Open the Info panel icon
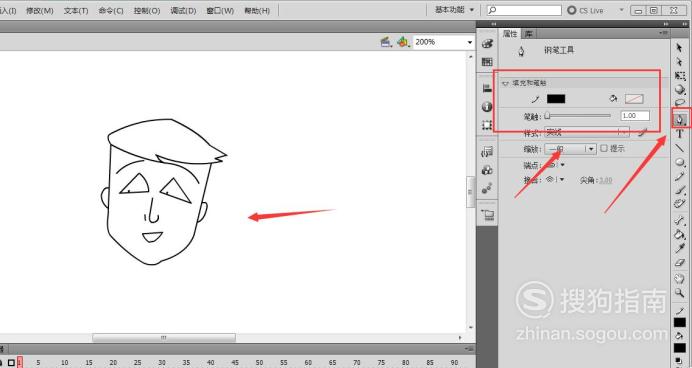Screen dimensions: 692x368 pyautogui.click(x=487, y=107)
